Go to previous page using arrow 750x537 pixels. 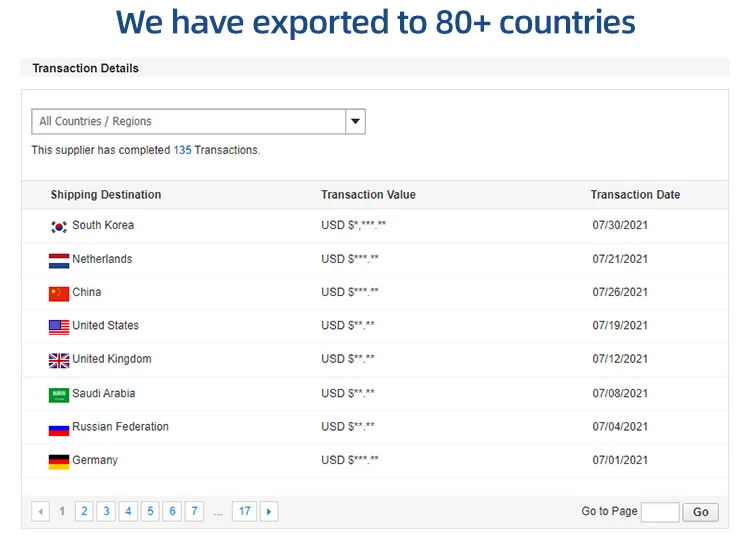coord(41,512)
